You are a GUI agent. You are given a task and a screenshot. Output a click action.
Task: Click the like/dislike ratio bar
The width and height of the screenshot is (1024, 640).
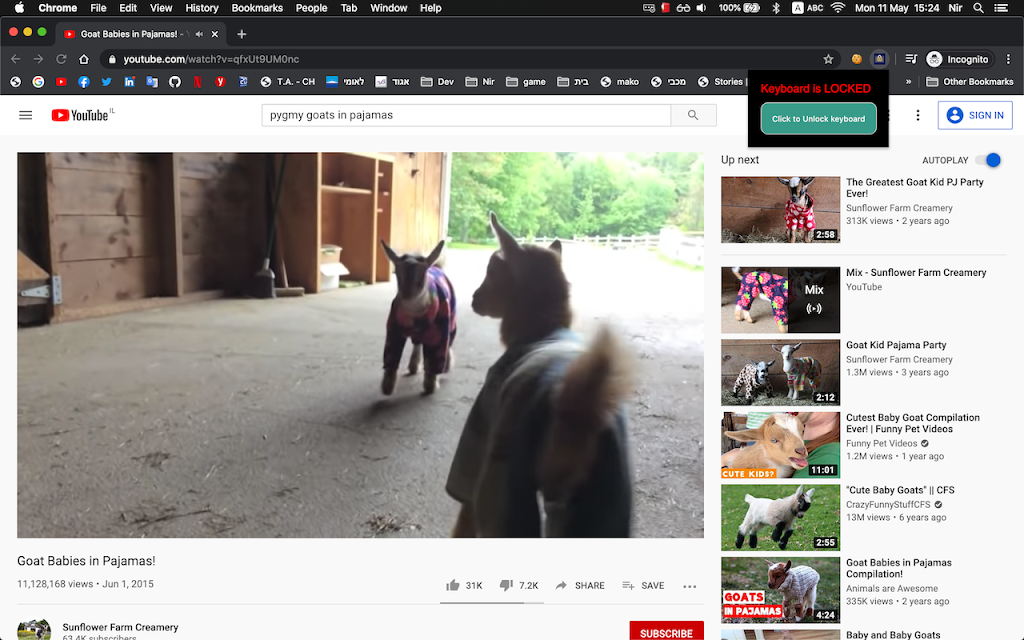point(492,603)
